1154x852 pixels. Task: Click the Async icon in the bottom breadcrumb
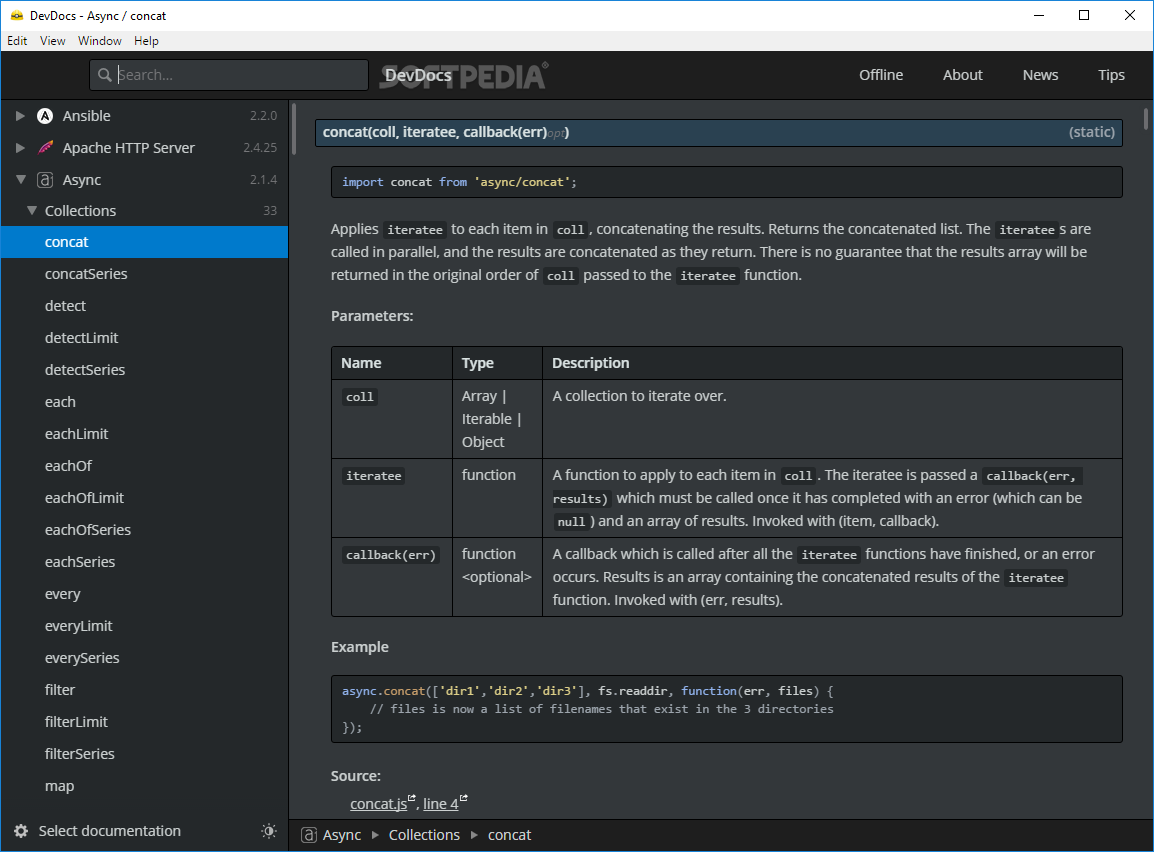309,835
